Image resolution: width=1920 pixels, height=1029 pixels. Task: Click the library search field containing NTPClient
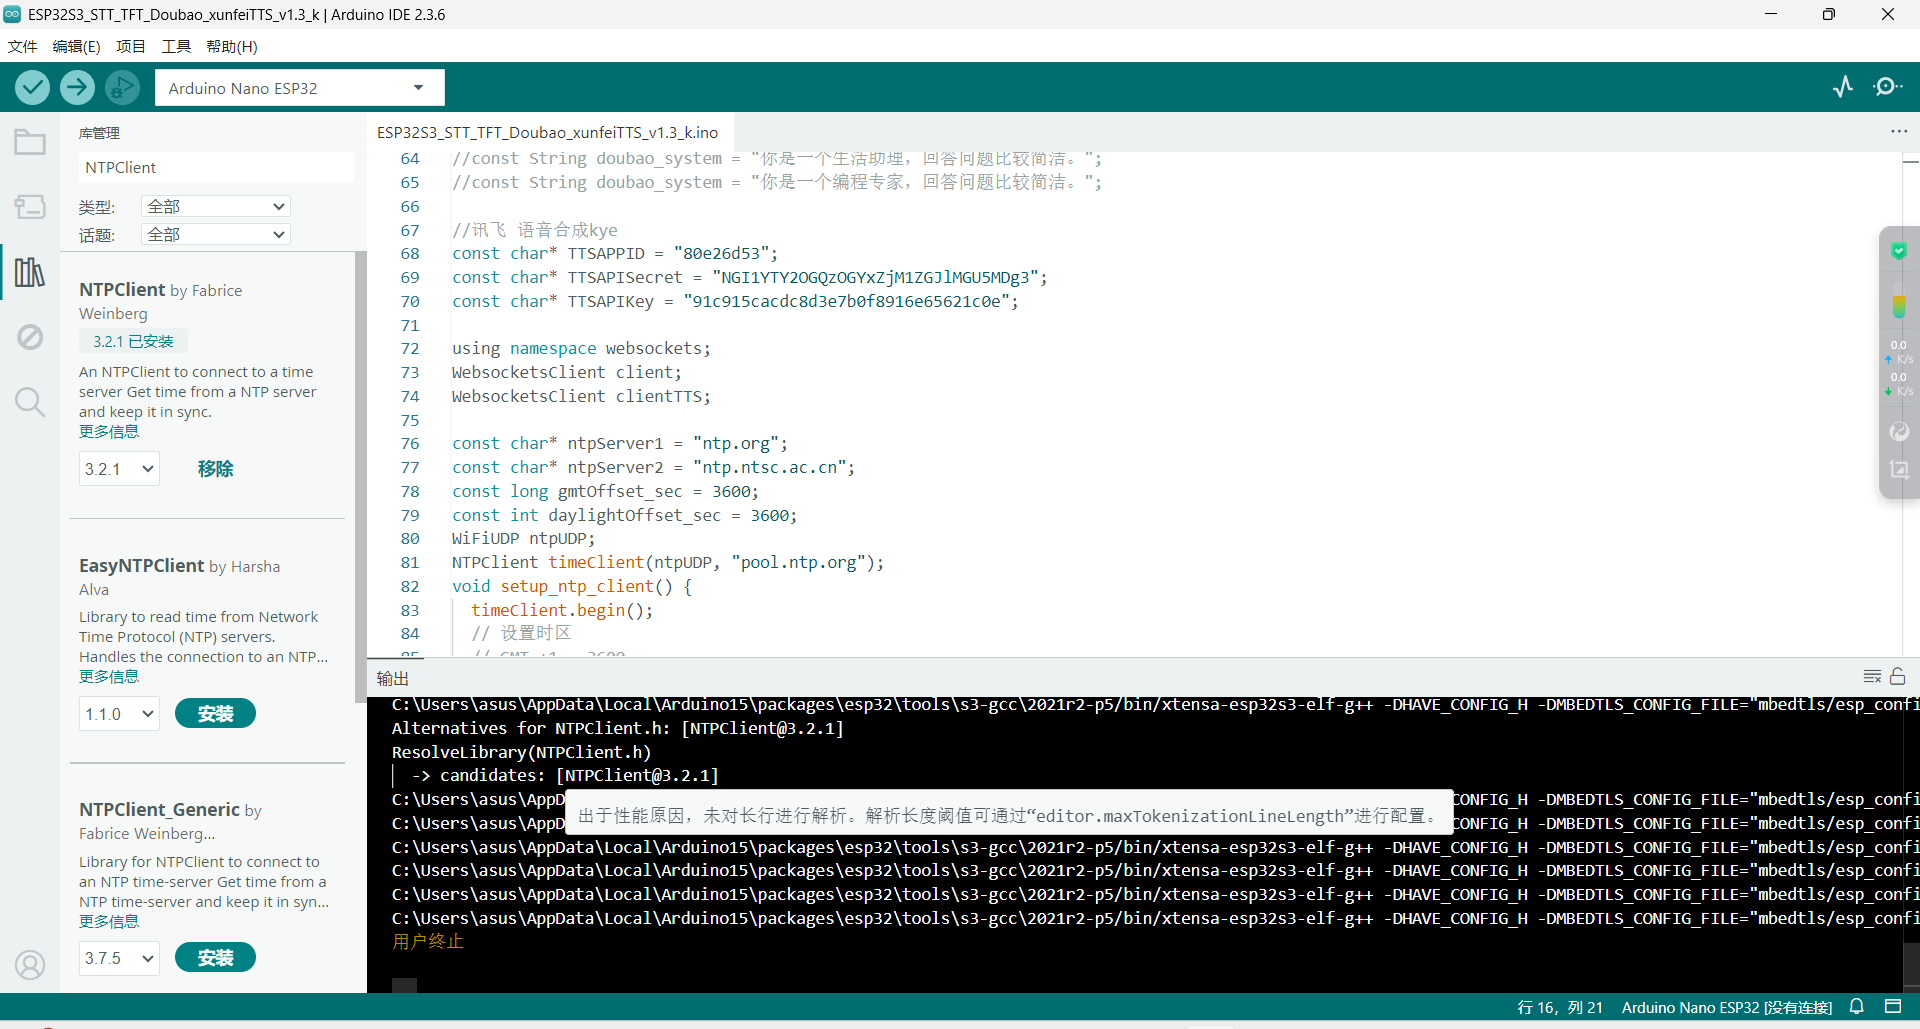[x=216, y=167]
